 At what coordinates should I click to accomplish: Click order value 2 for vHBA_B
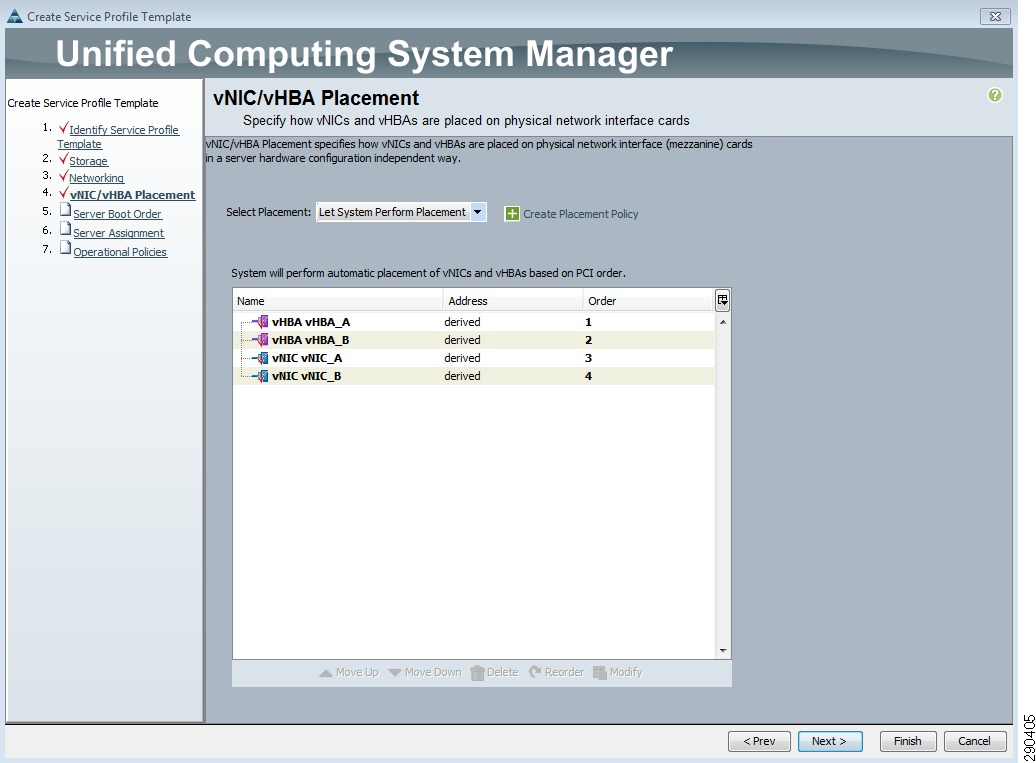[x=588, y=340]
